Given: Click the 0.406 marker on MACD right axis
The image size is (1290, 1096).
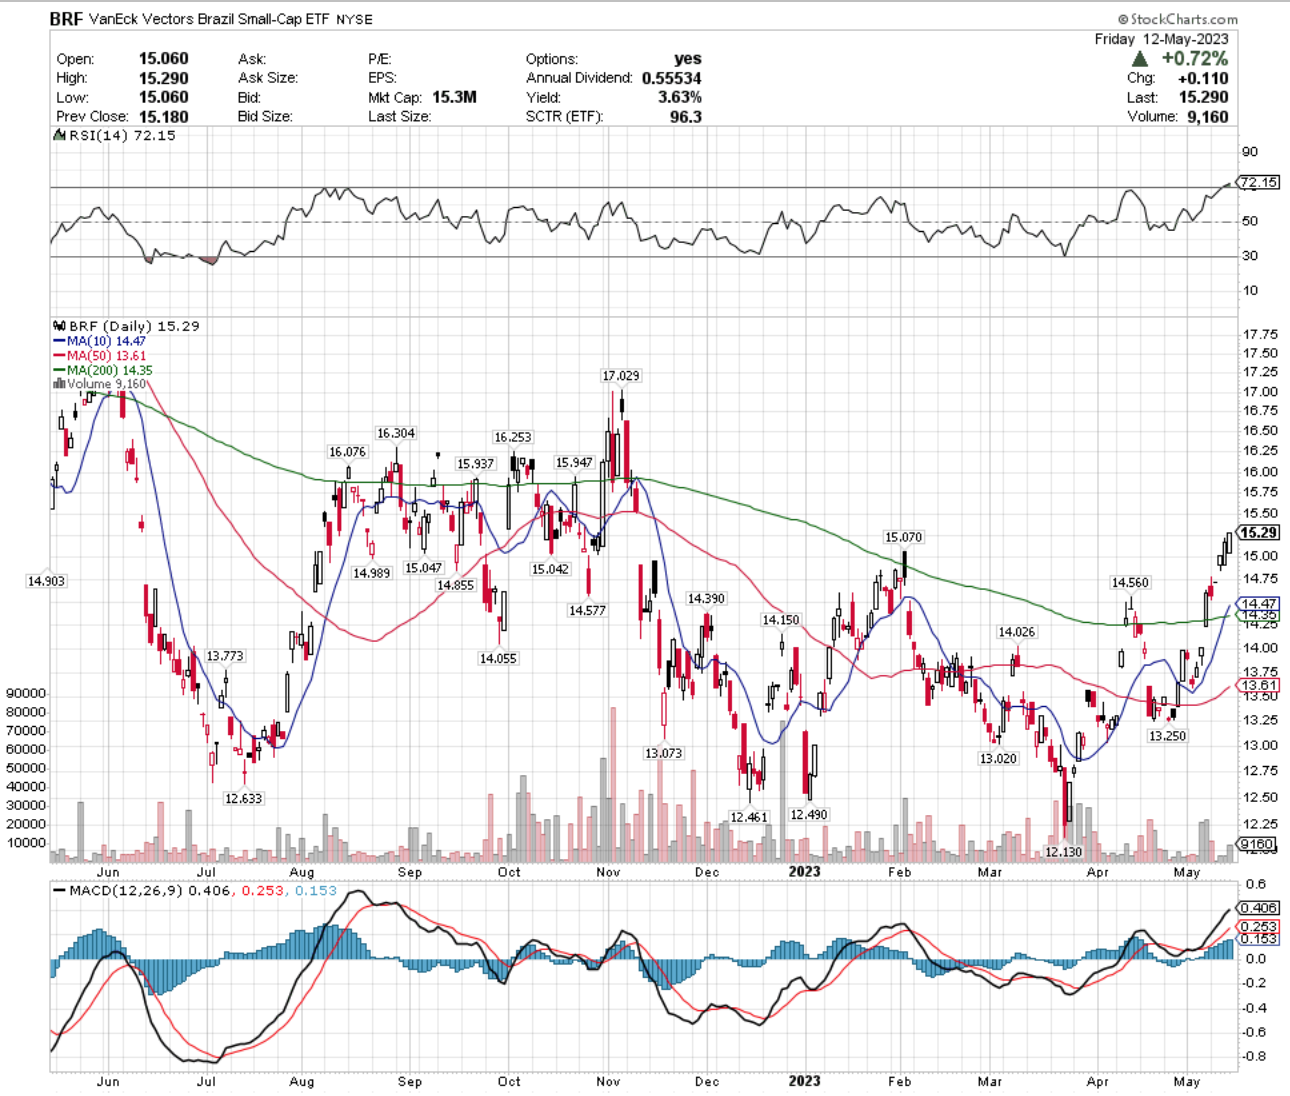Looking at the screenshot, I should [1258, 908].
